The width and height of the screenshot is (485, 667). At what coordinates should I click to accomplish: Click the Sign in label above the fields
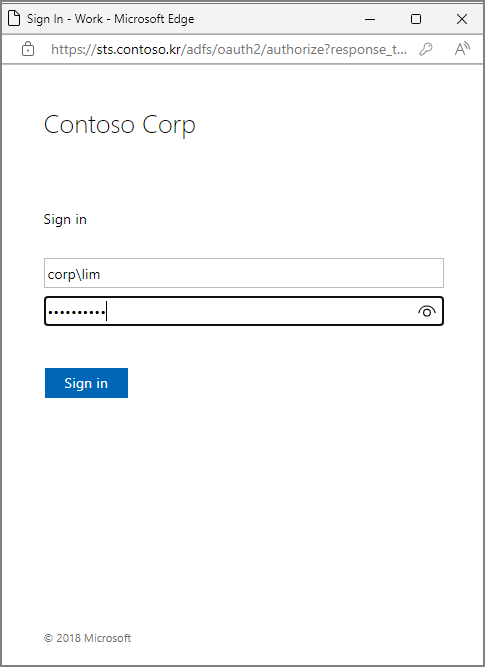pyautogui.click(x=65, y=219)
